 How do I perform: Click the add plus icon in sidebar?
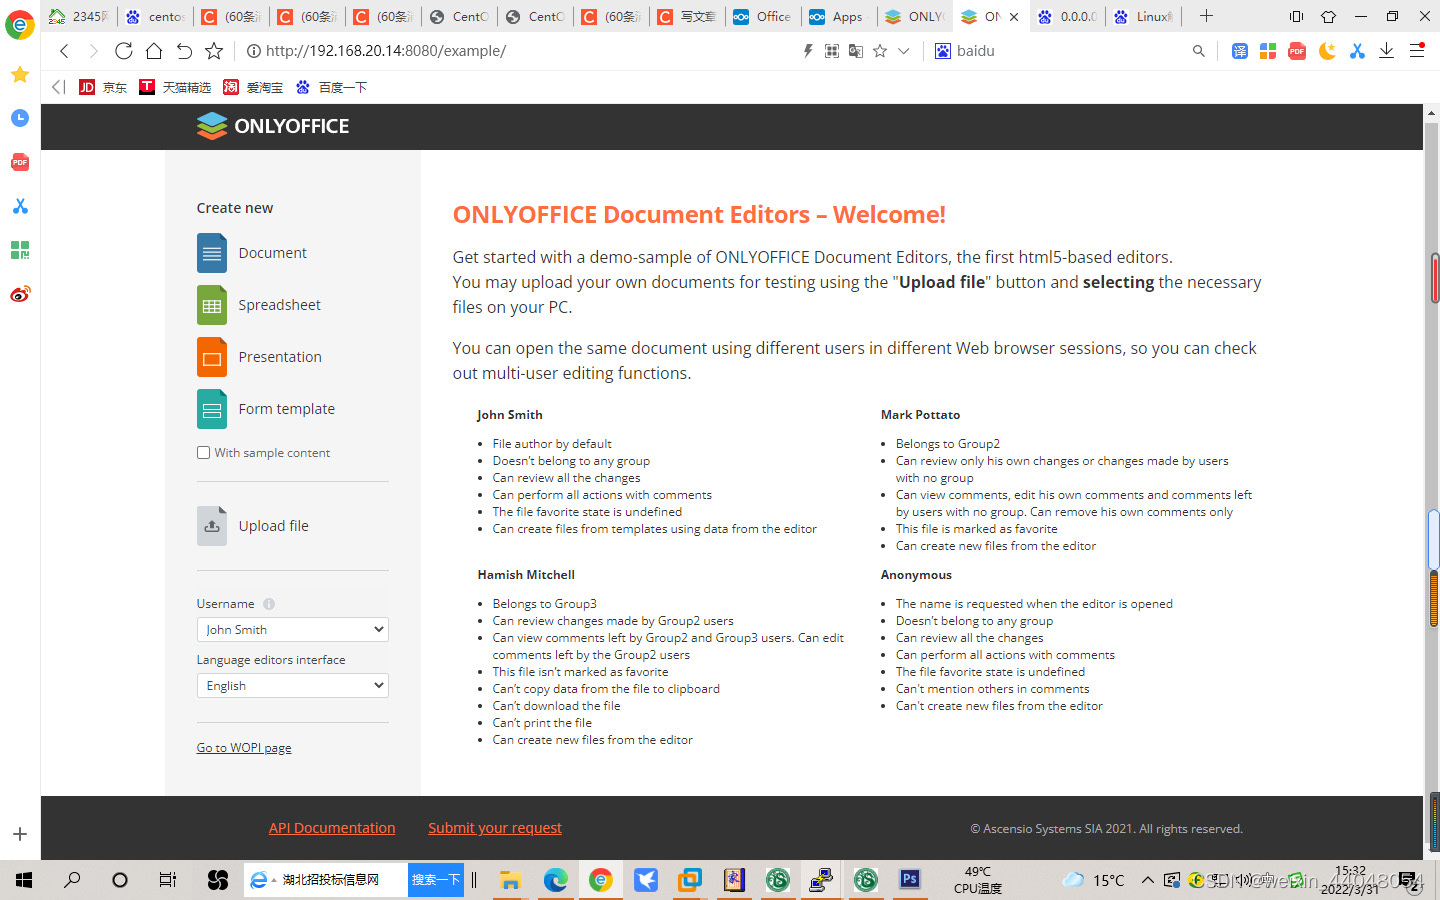pyautogui.click(x=20, y=834)
